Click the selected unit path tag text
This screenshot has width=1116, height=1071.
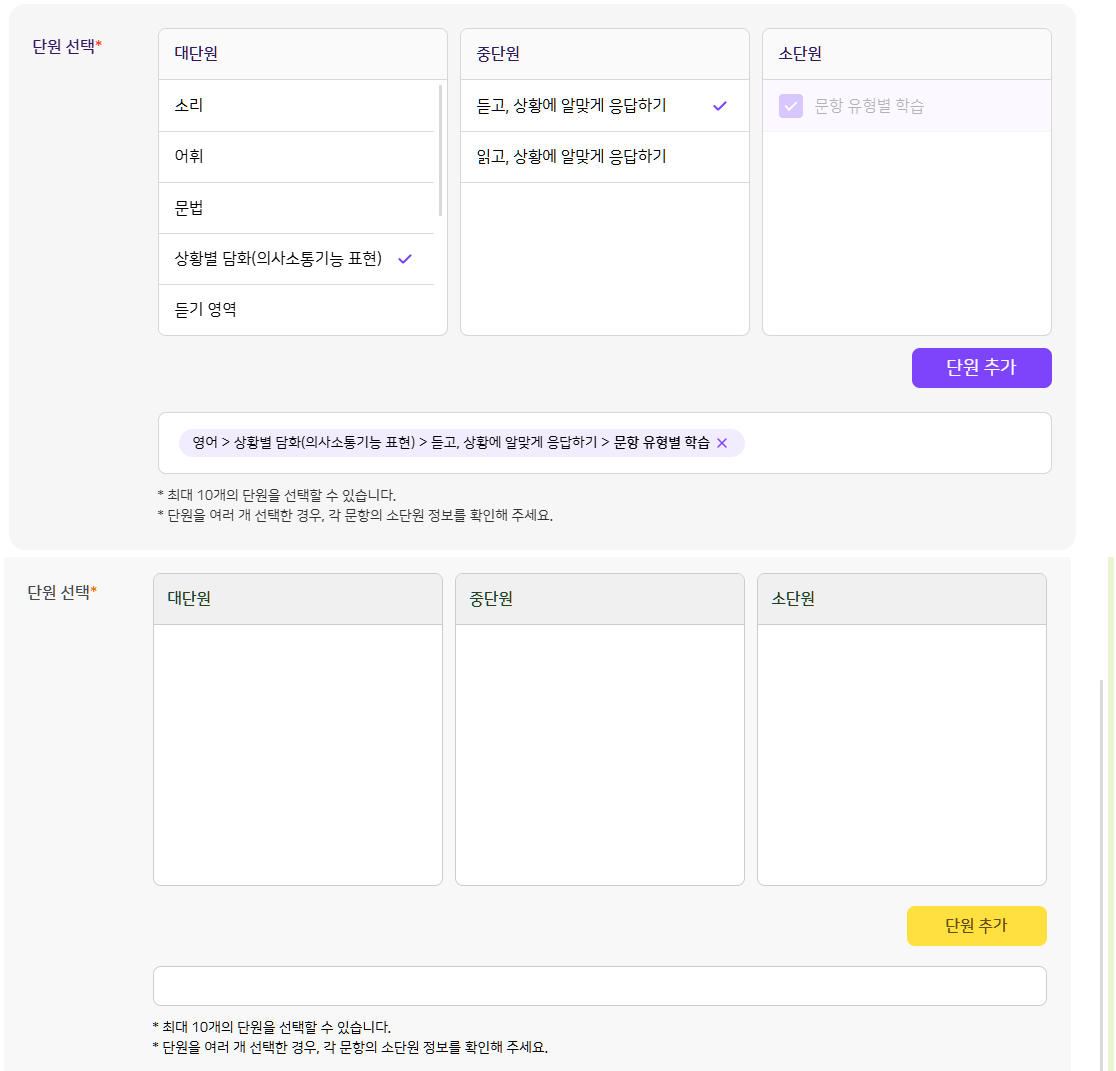point(451,443)
